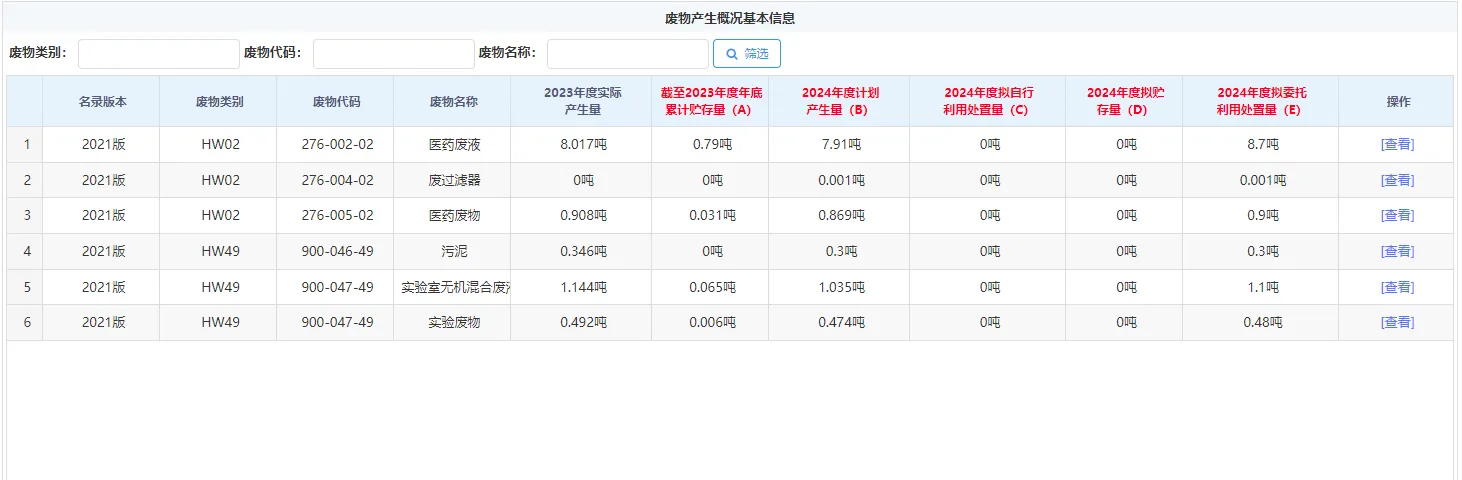
Task: Select the 276-004-02 waste code cell
Action: 336,180
